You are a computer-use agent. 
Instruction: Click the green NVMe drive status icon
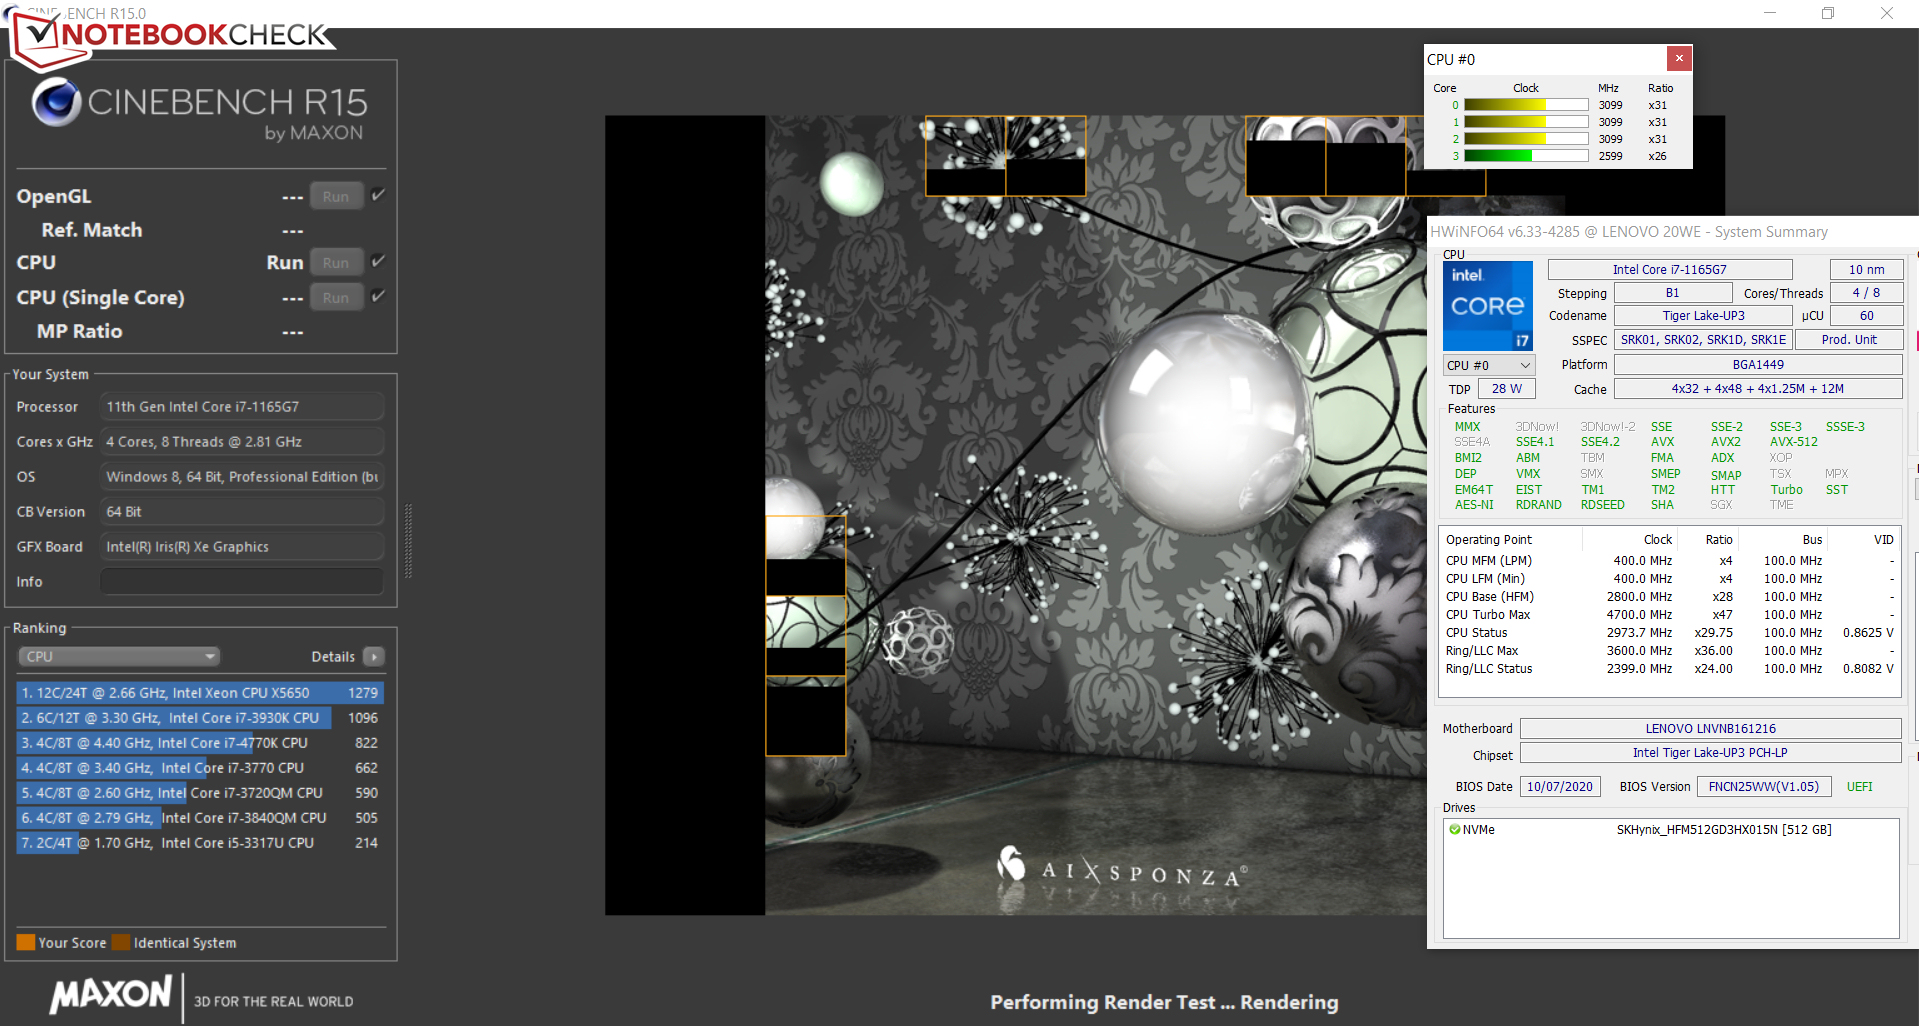(x=1454, y=829)
